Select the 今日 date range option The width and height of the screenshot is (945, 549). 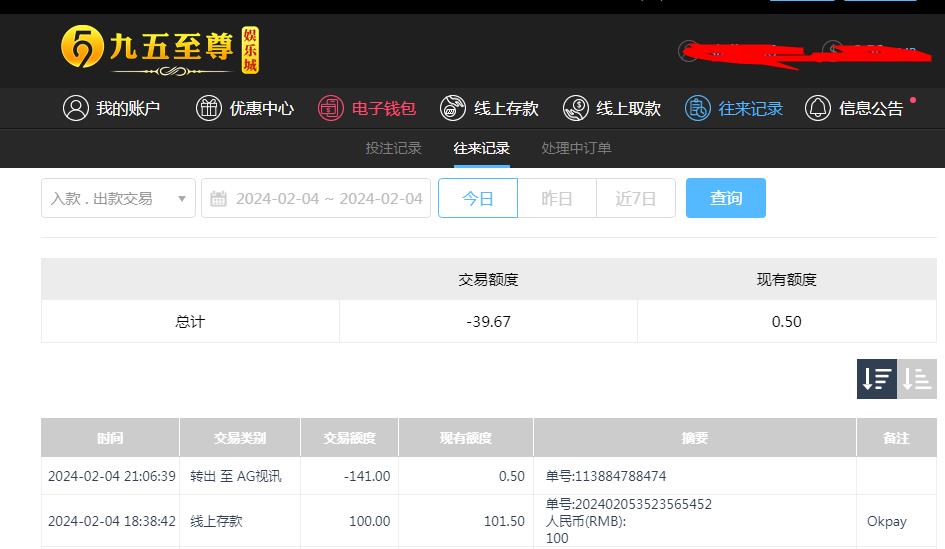(478, 198)
